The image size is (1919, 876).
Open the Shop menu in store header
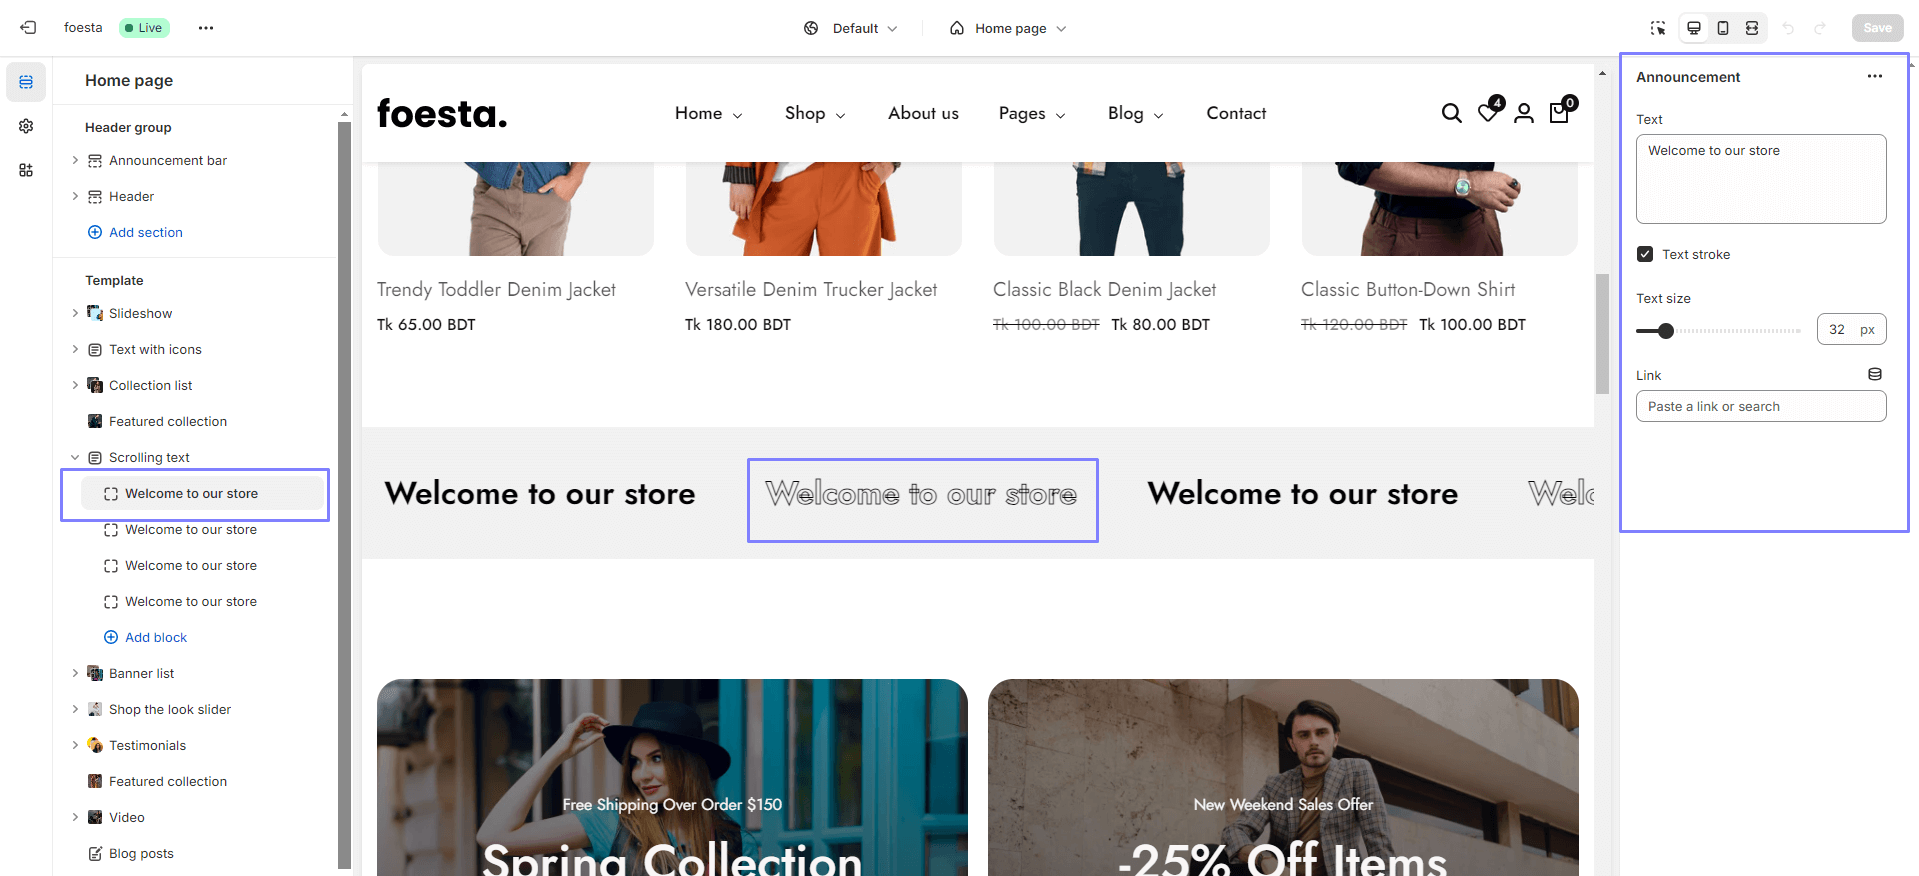814,114
